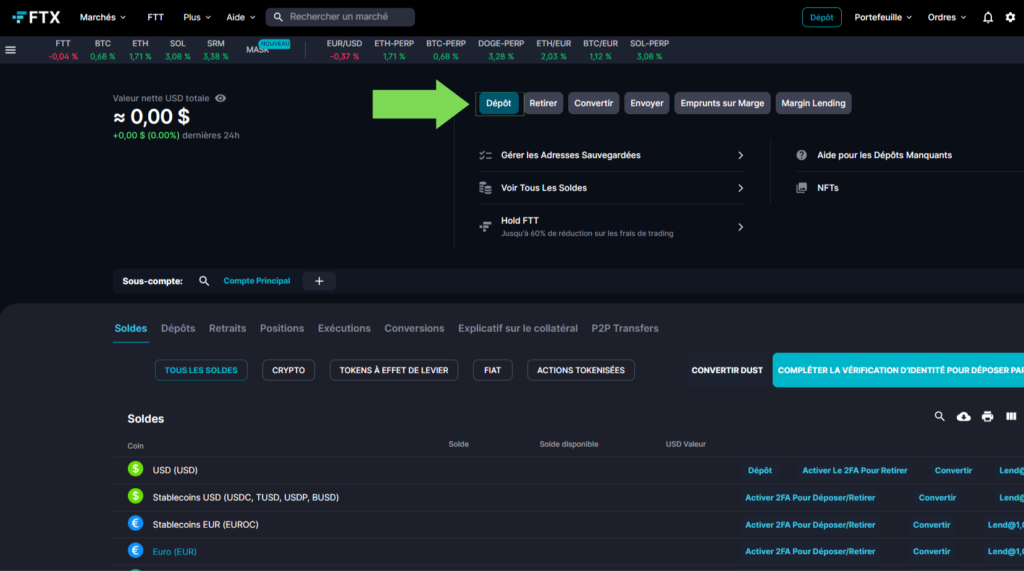Viewport: 1024px width, 571px height.
Task: Click the Rechercher un marché search field
Action: 345,17
